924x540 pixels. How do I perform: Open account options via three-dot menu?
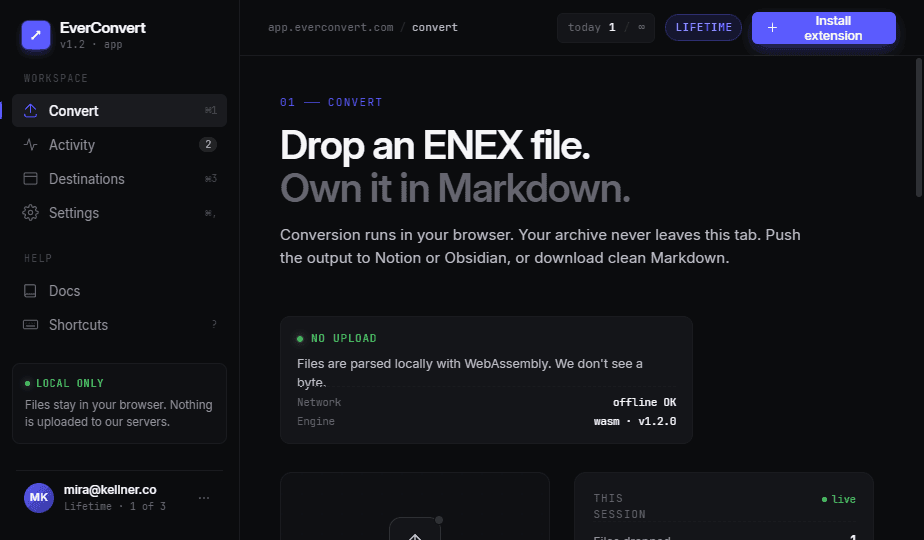204,498
